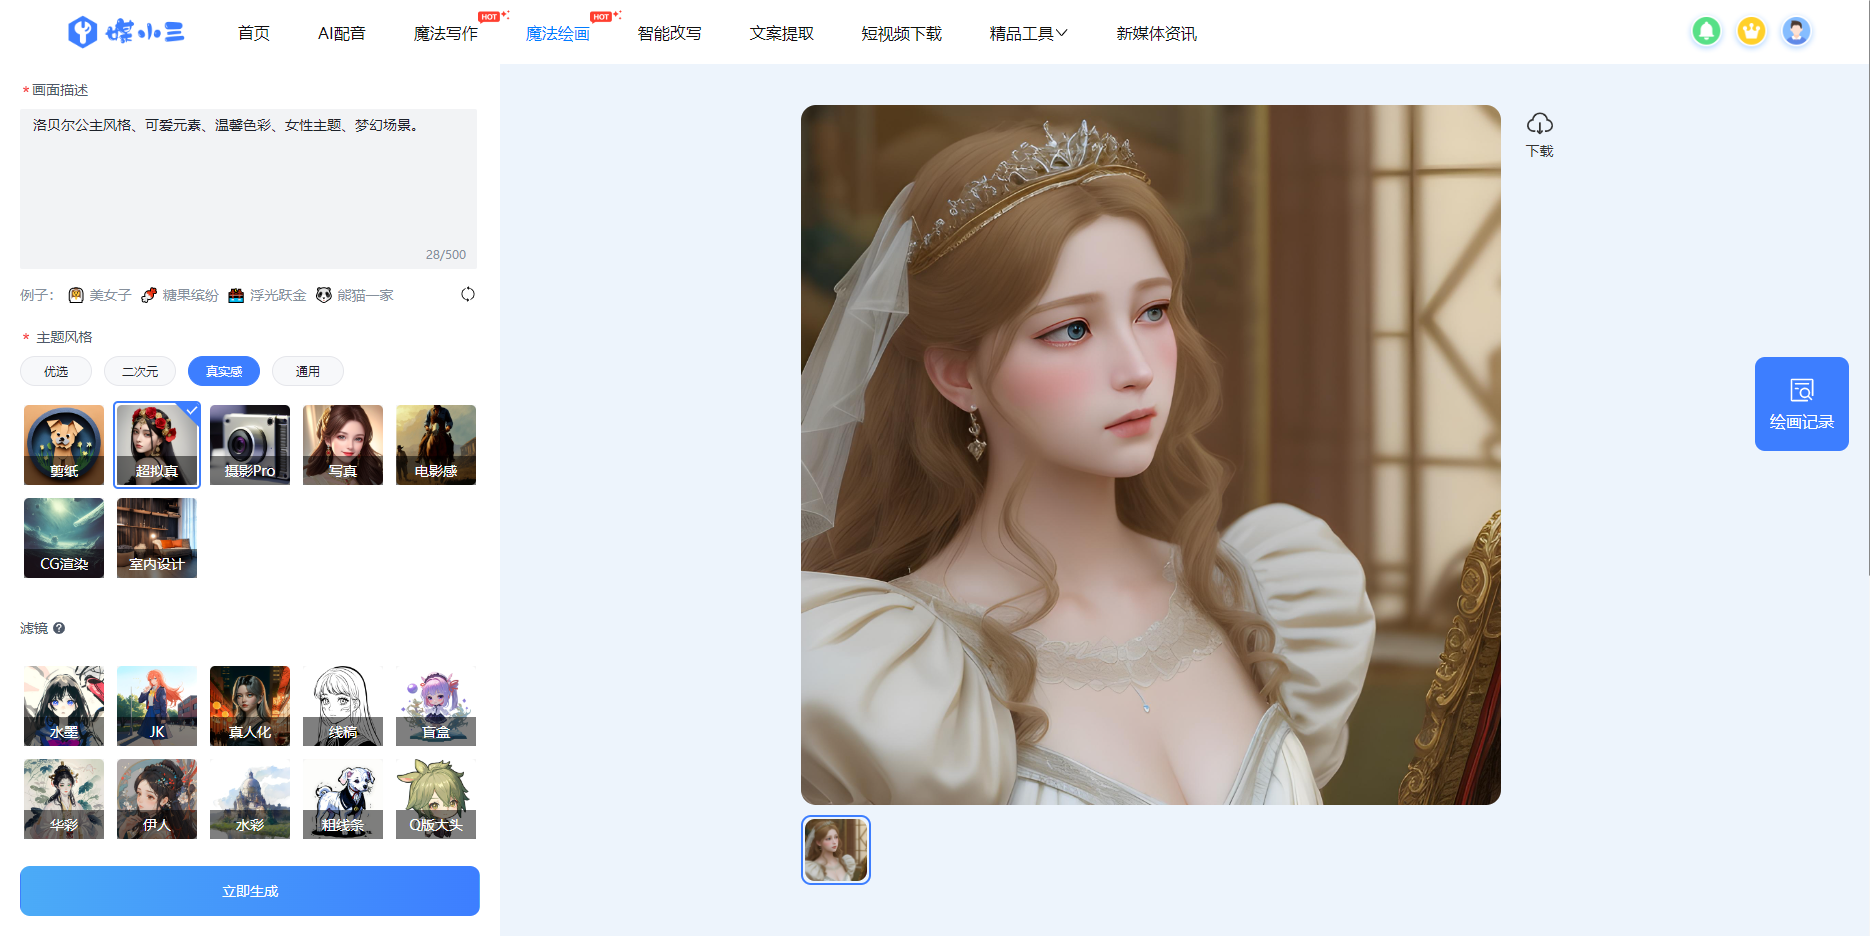Open the 新媒体资讯 page
The width and height of the screenshot is (1870, 936).
tap(1157, 34)
